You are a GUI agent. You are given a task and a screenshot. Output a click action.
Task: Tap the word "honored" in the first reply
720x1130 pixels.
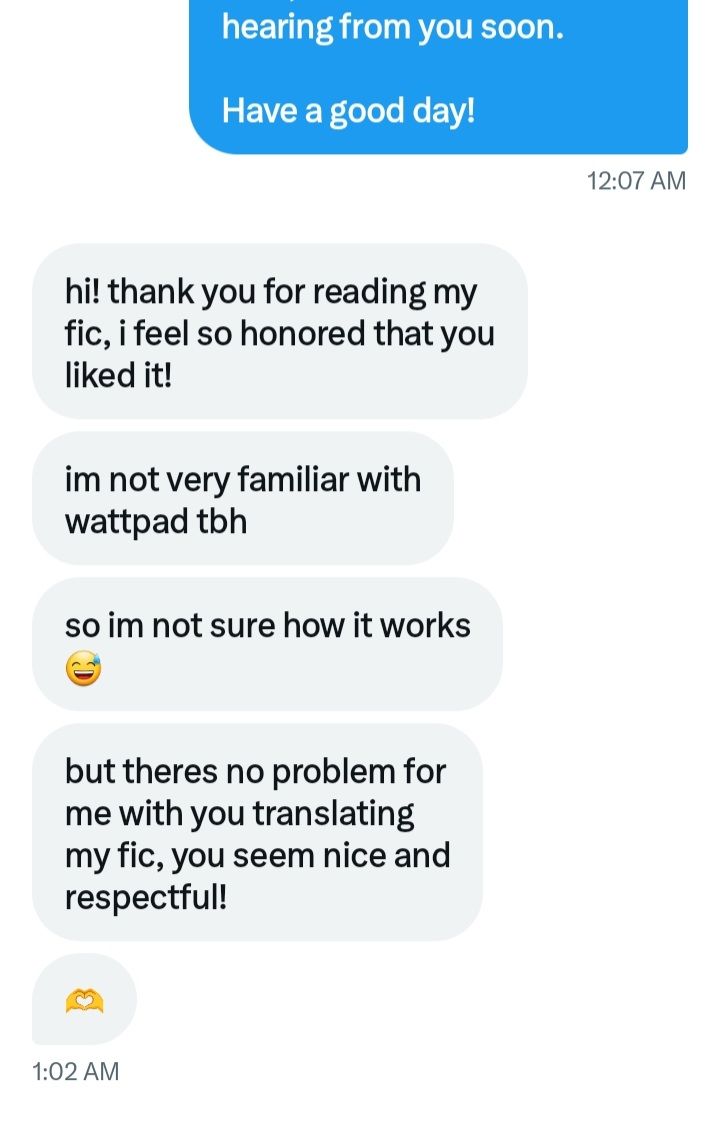point(303,334)
